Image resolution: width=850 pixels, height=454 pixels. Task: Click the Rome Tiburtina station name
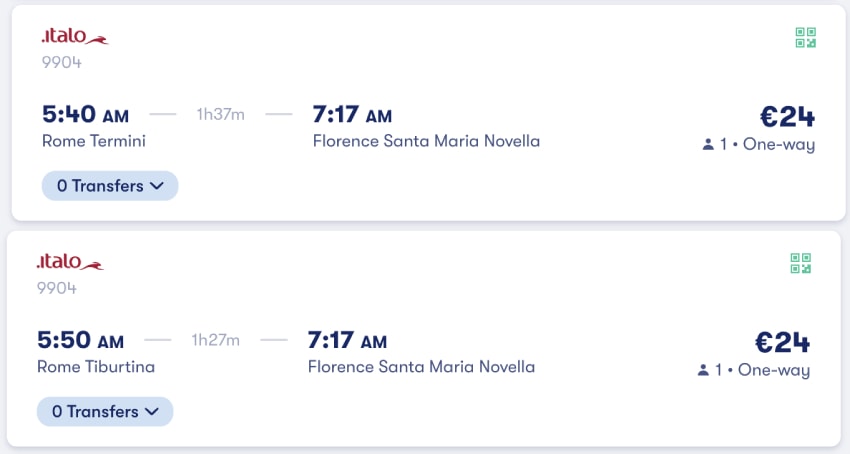[96, 367]
